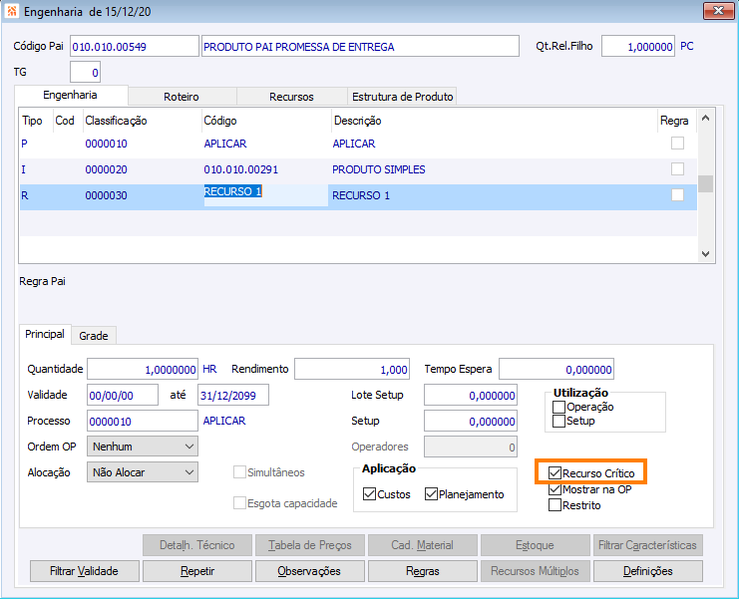Toggle the Mostrar na OP checkbox
Image resolution: width=739 pixels, height=599 pixels.
pos(555,490)
